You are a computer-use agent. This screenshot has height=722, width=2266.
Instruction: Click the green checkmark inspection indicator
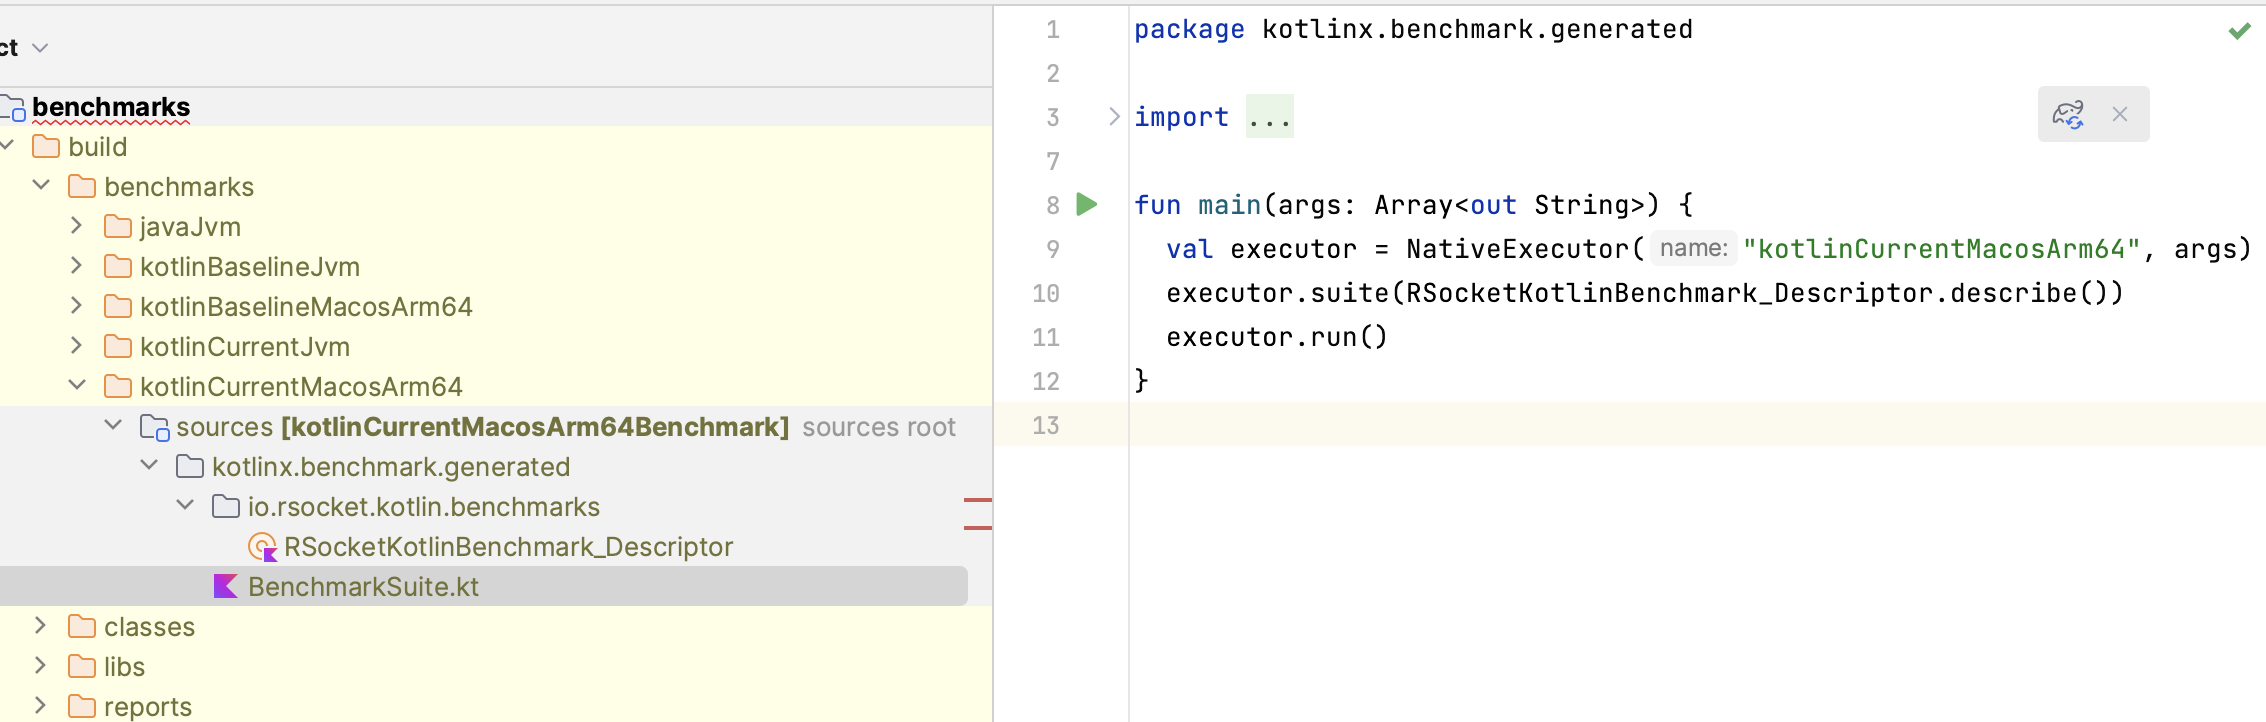tap(2240, 31)
